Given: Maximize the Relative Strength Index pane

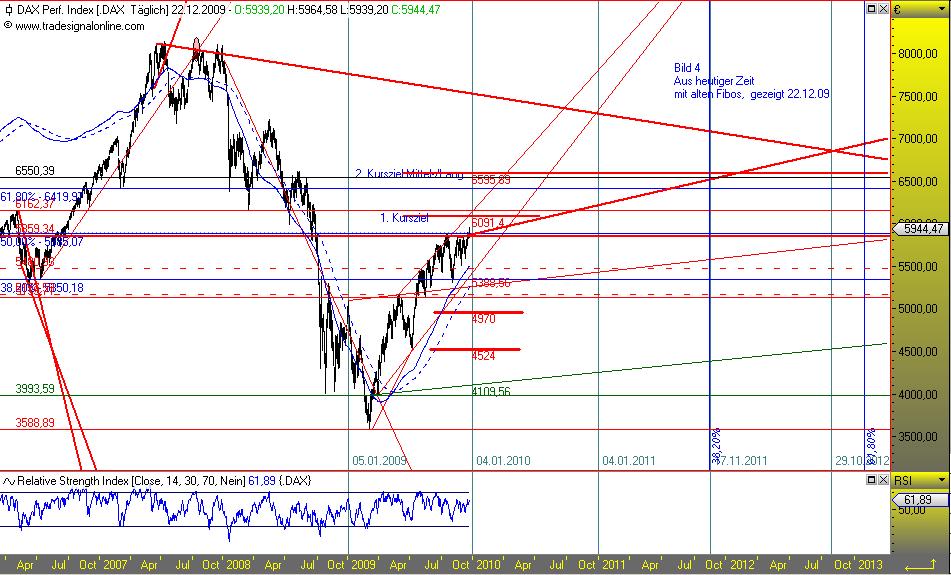Looking at the screenshot, I should click(x=872, y=480).
